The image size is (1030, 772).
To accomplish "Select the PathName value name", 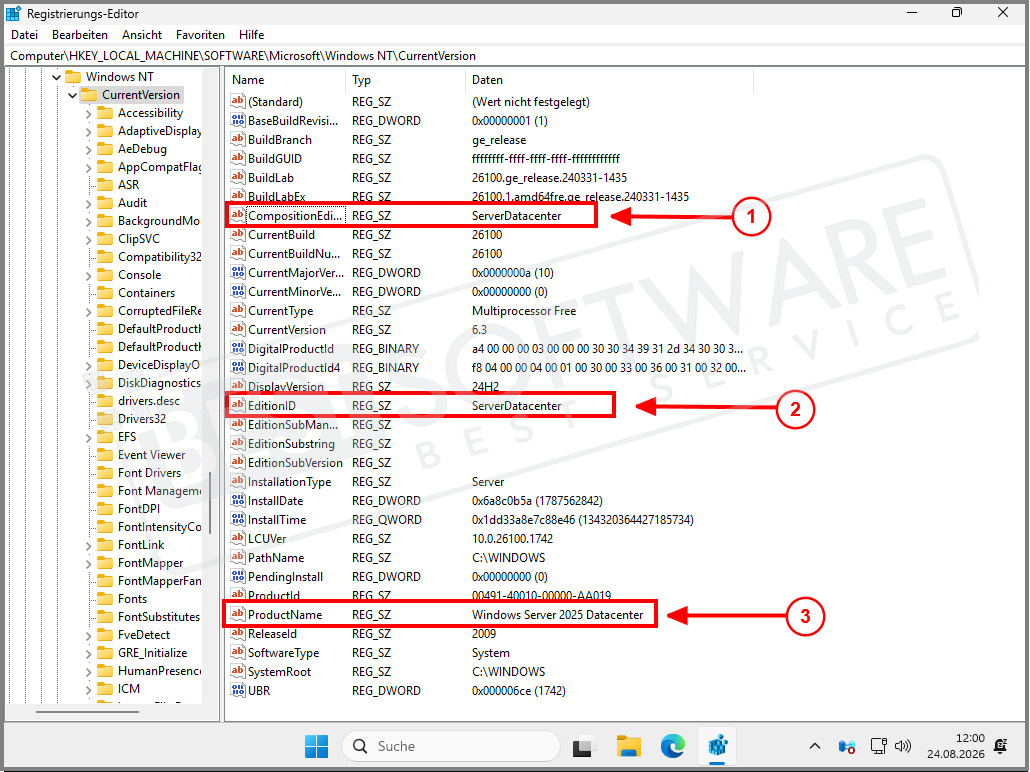I will coord(276,558).
